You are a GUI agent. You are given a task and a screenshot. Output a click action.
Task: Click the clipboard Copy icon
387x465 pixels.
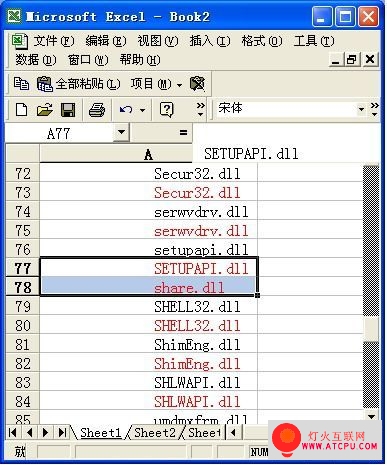[21, 83]
